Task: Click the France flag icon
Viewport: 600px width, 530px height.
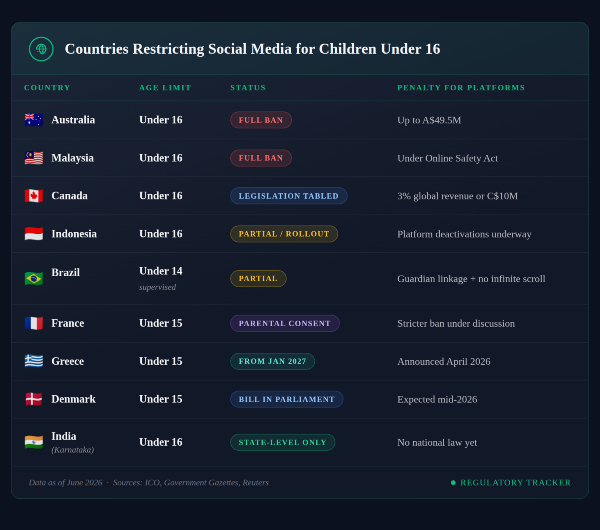Action: click(x=34, y=323)
